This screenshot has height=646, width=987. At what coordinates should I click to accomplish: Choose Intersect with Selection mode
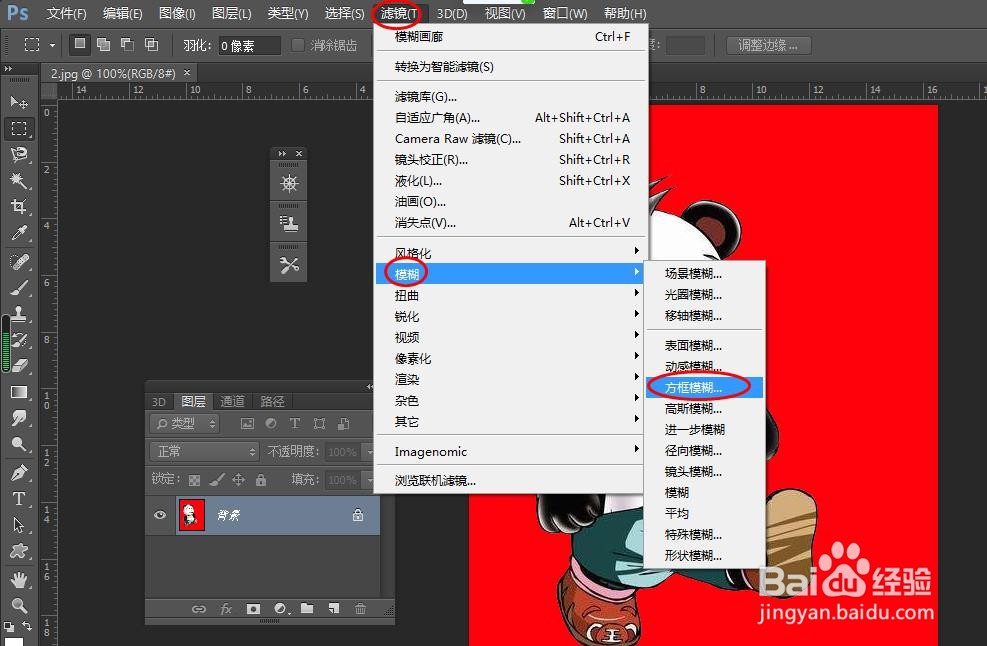pyautogui.click(x=151, y=44)
